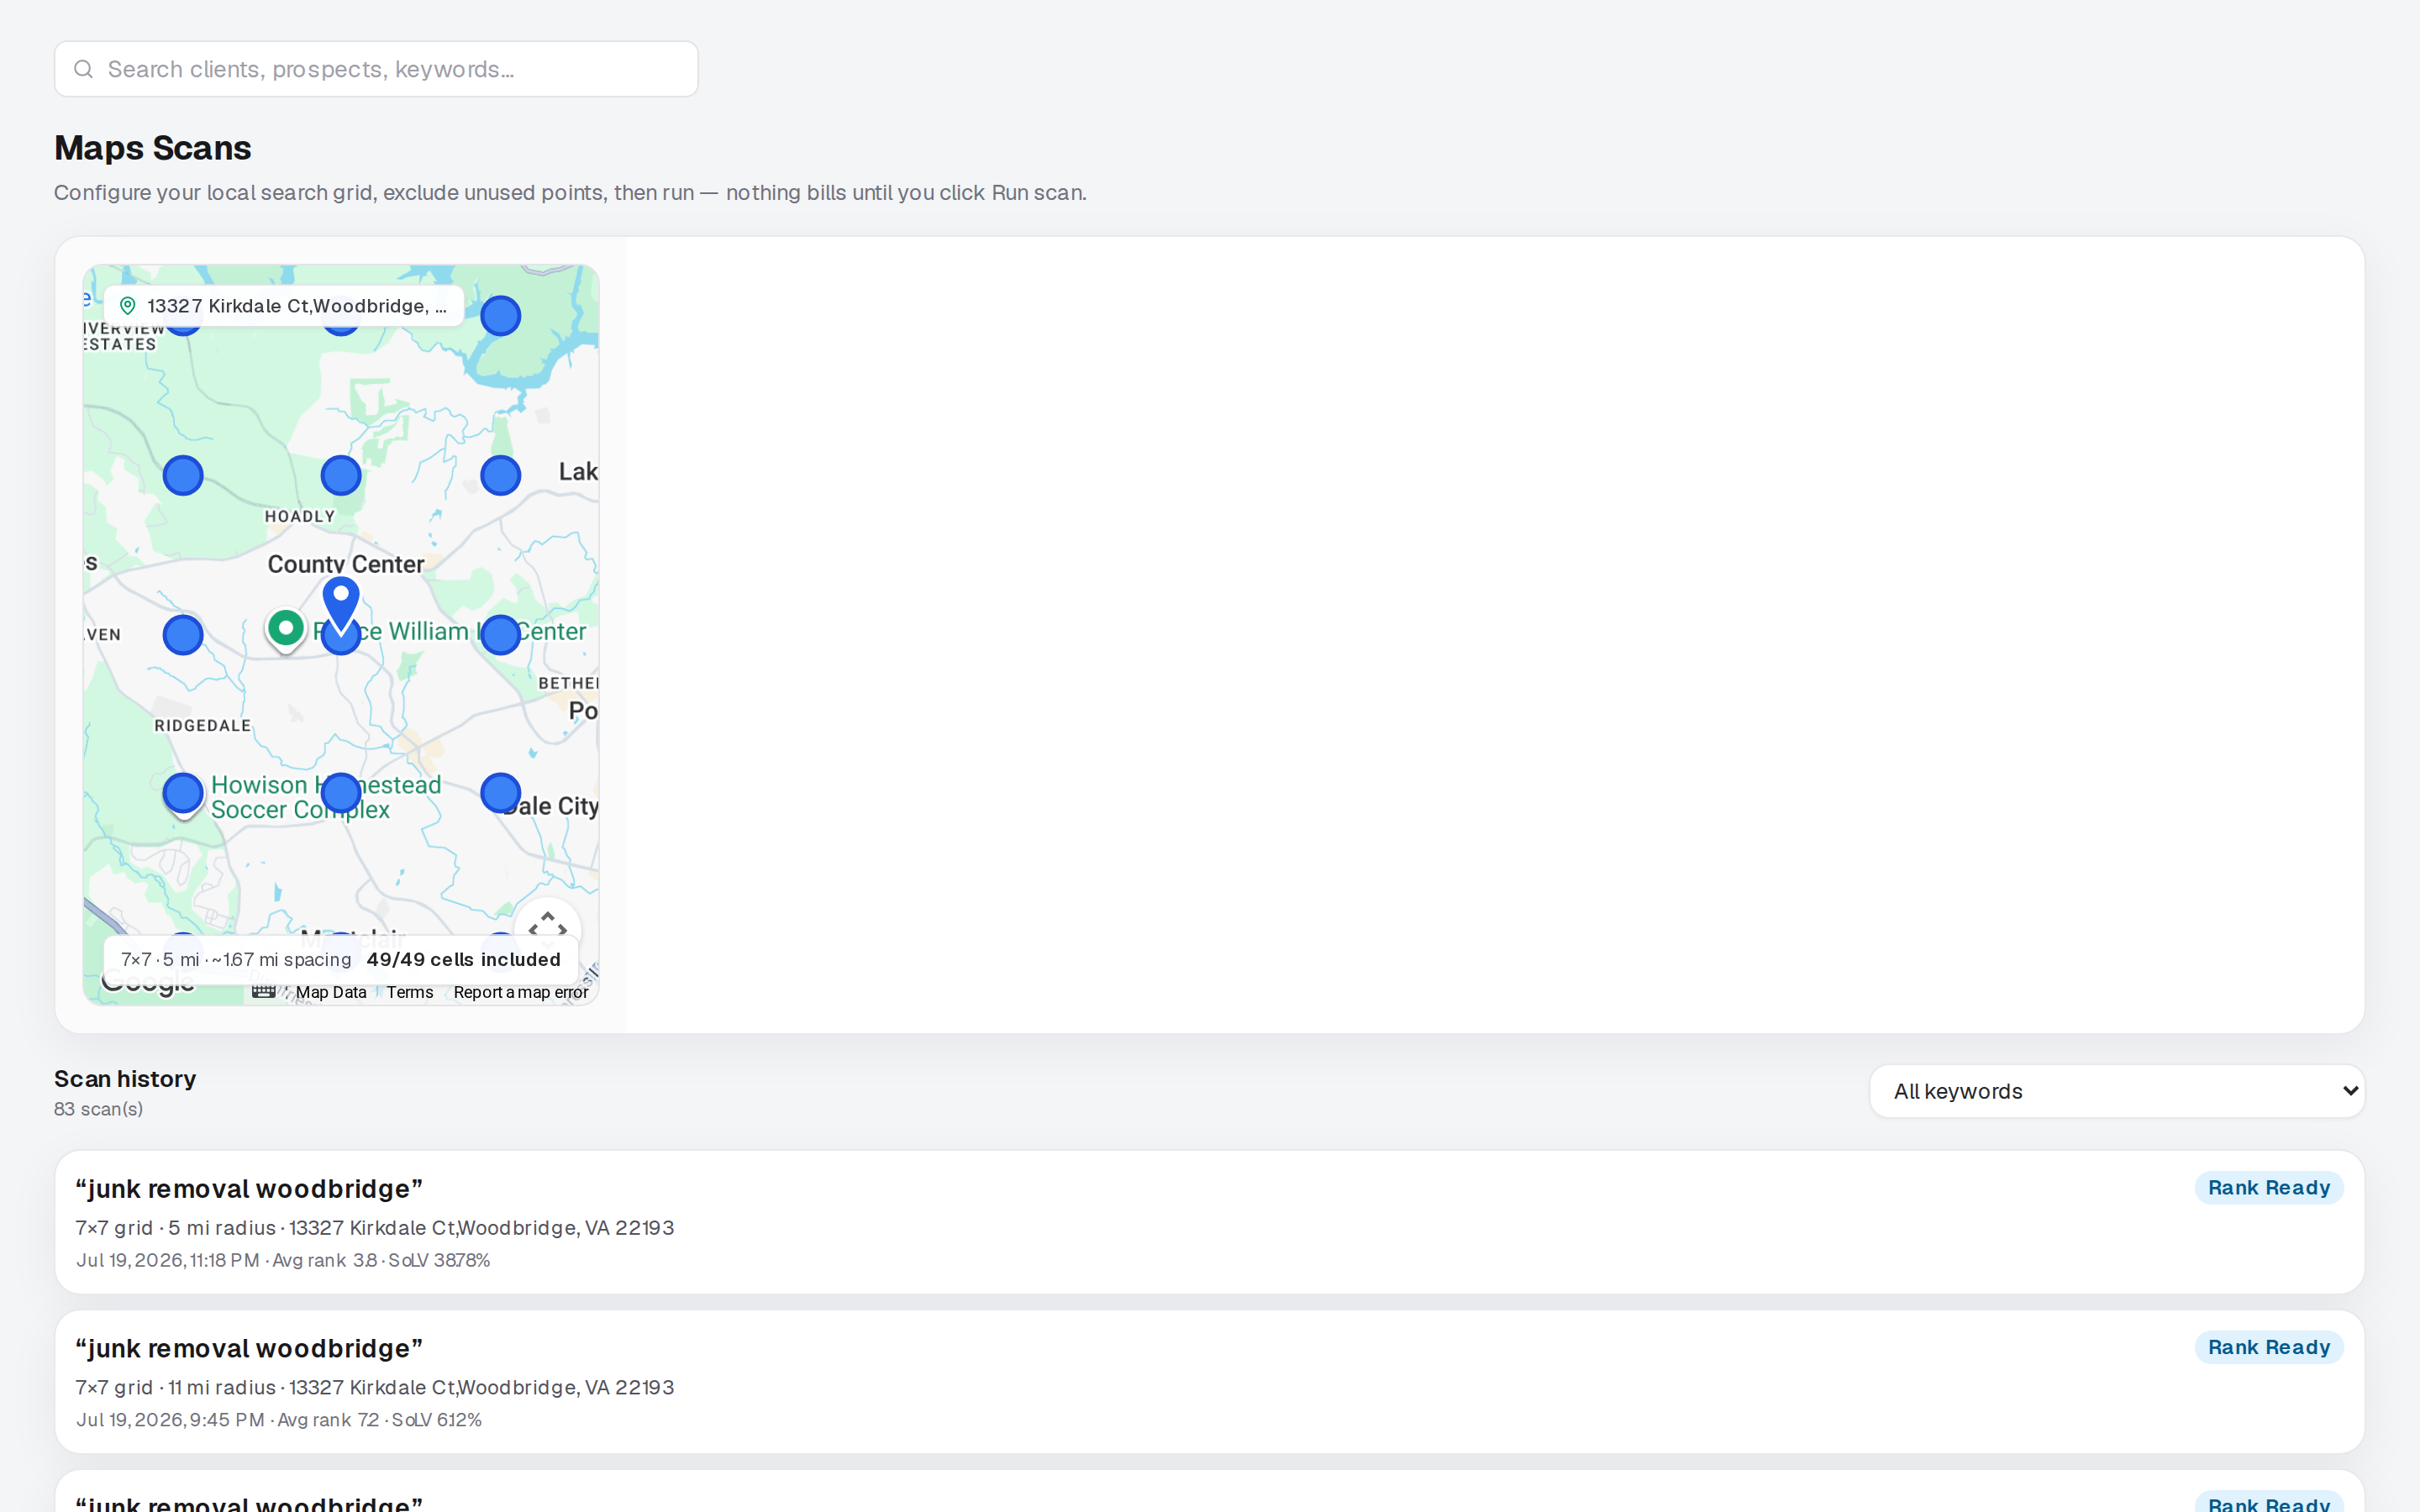Focus the Search clients, prospects, keywords field
The image size is (2420, 1512).
click(x=376, y=69)
